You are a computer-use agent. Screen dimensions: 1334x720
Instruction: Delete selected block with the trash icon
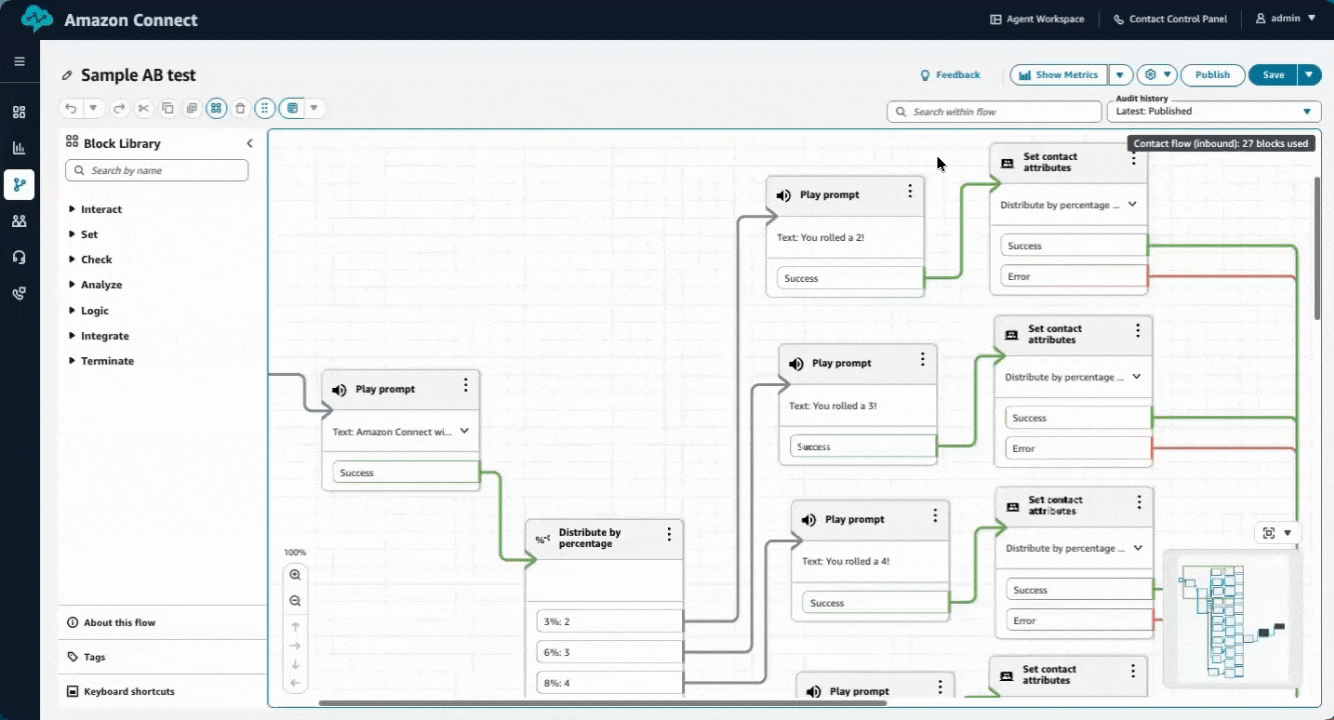240,108
